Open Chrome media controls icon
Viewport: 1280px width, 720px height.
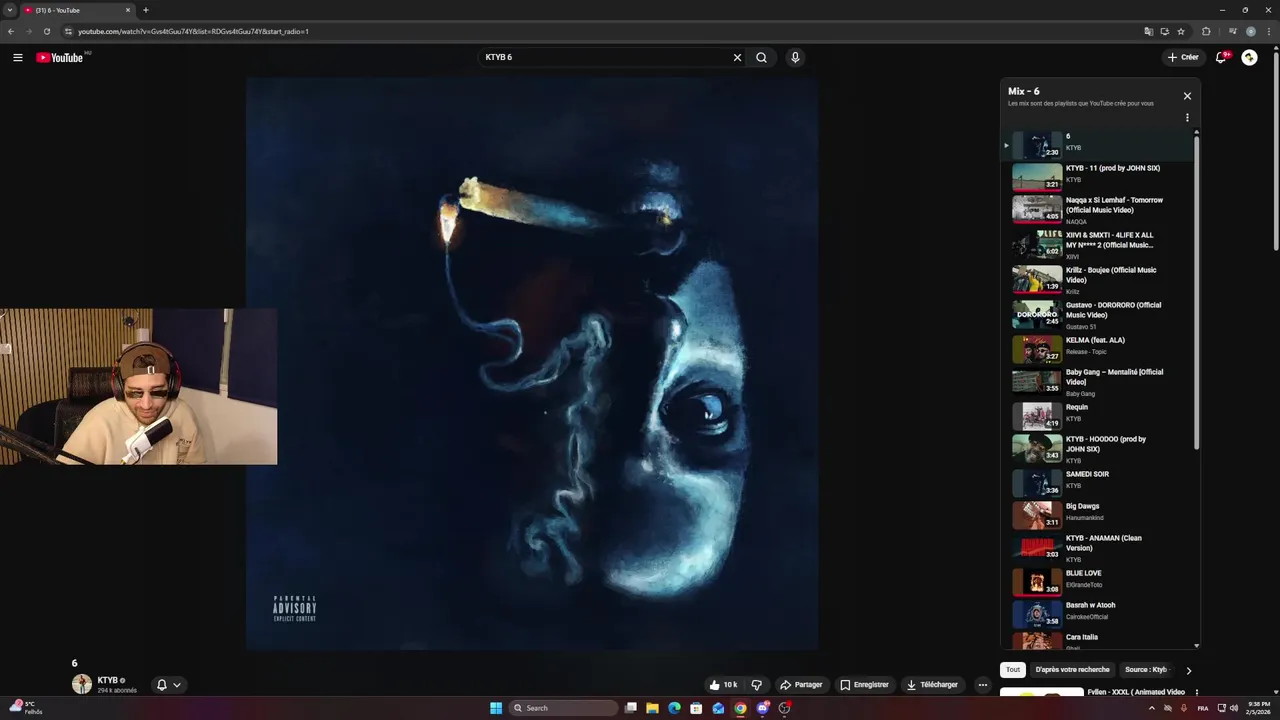pyautogui.click(x=1233, y=31)
